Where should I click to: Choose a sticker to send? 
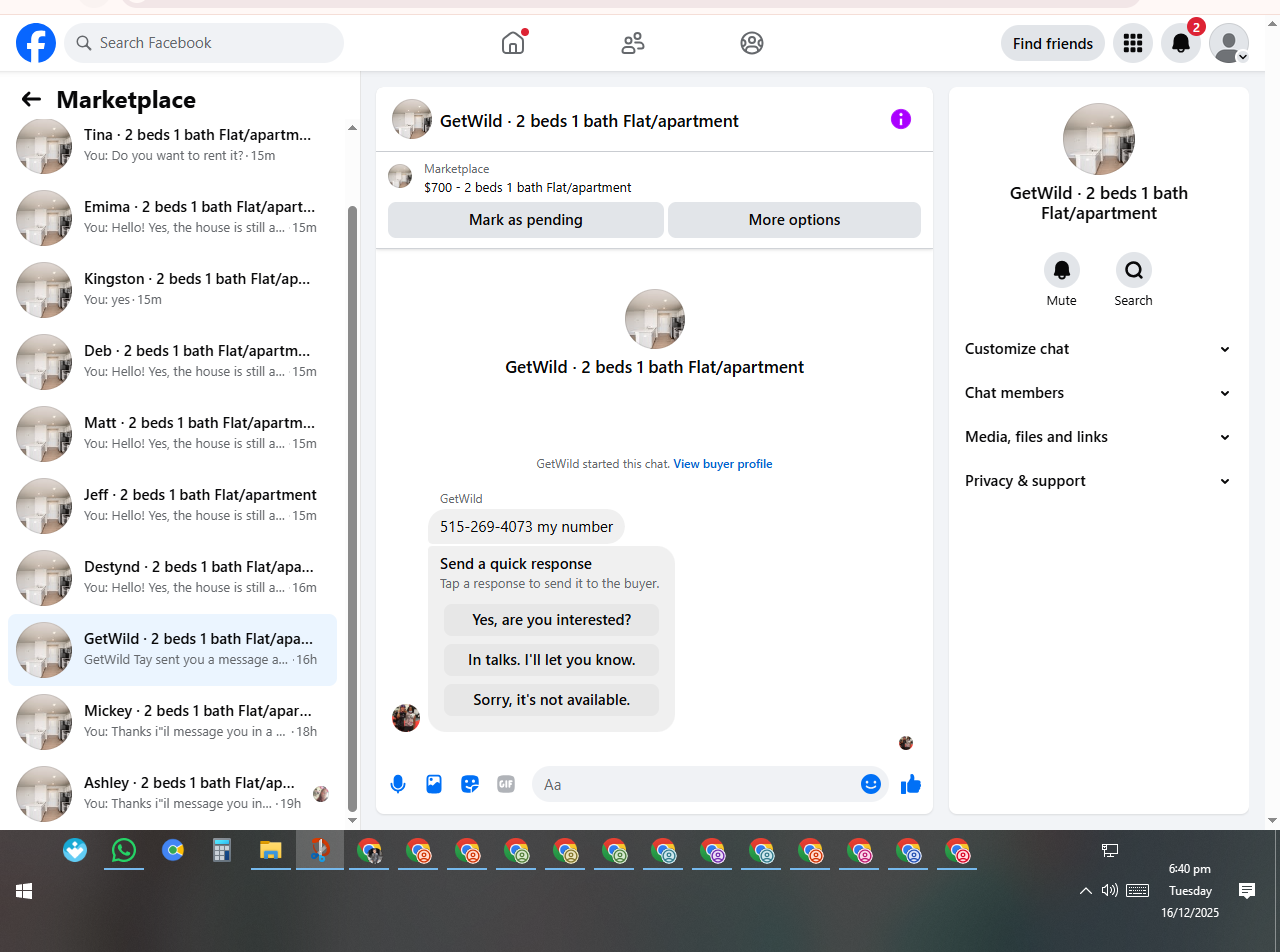click(x=470, y=784)
